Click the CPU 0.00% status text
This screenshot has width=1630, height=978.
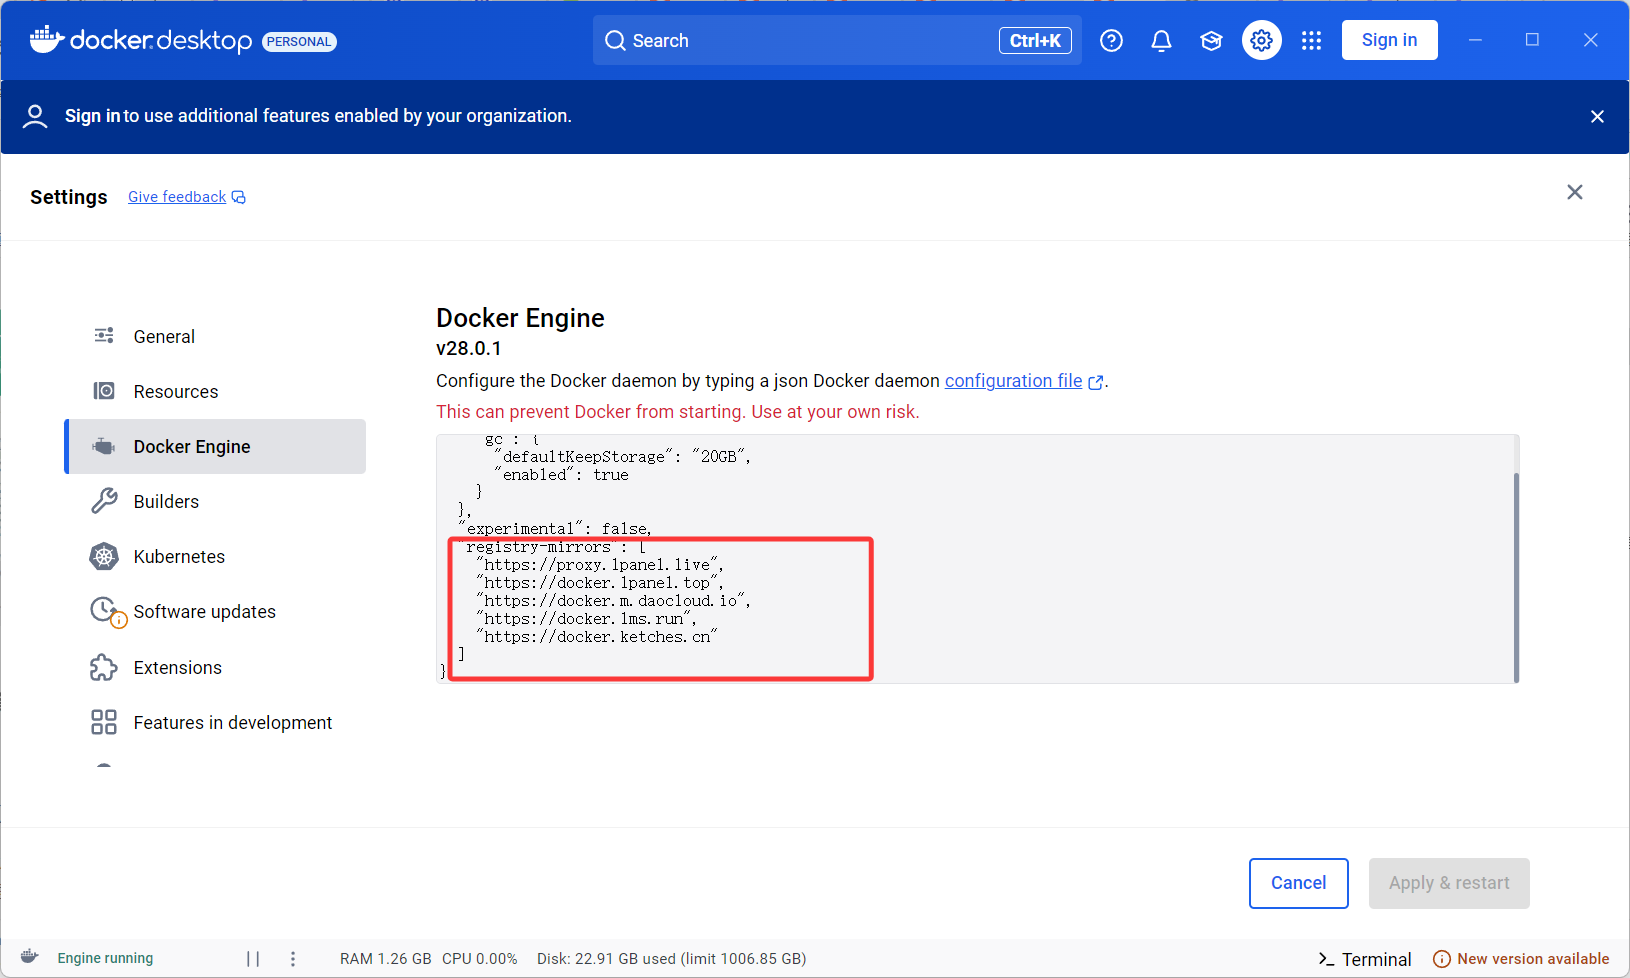pyautogui.click(x=479, y=958)
